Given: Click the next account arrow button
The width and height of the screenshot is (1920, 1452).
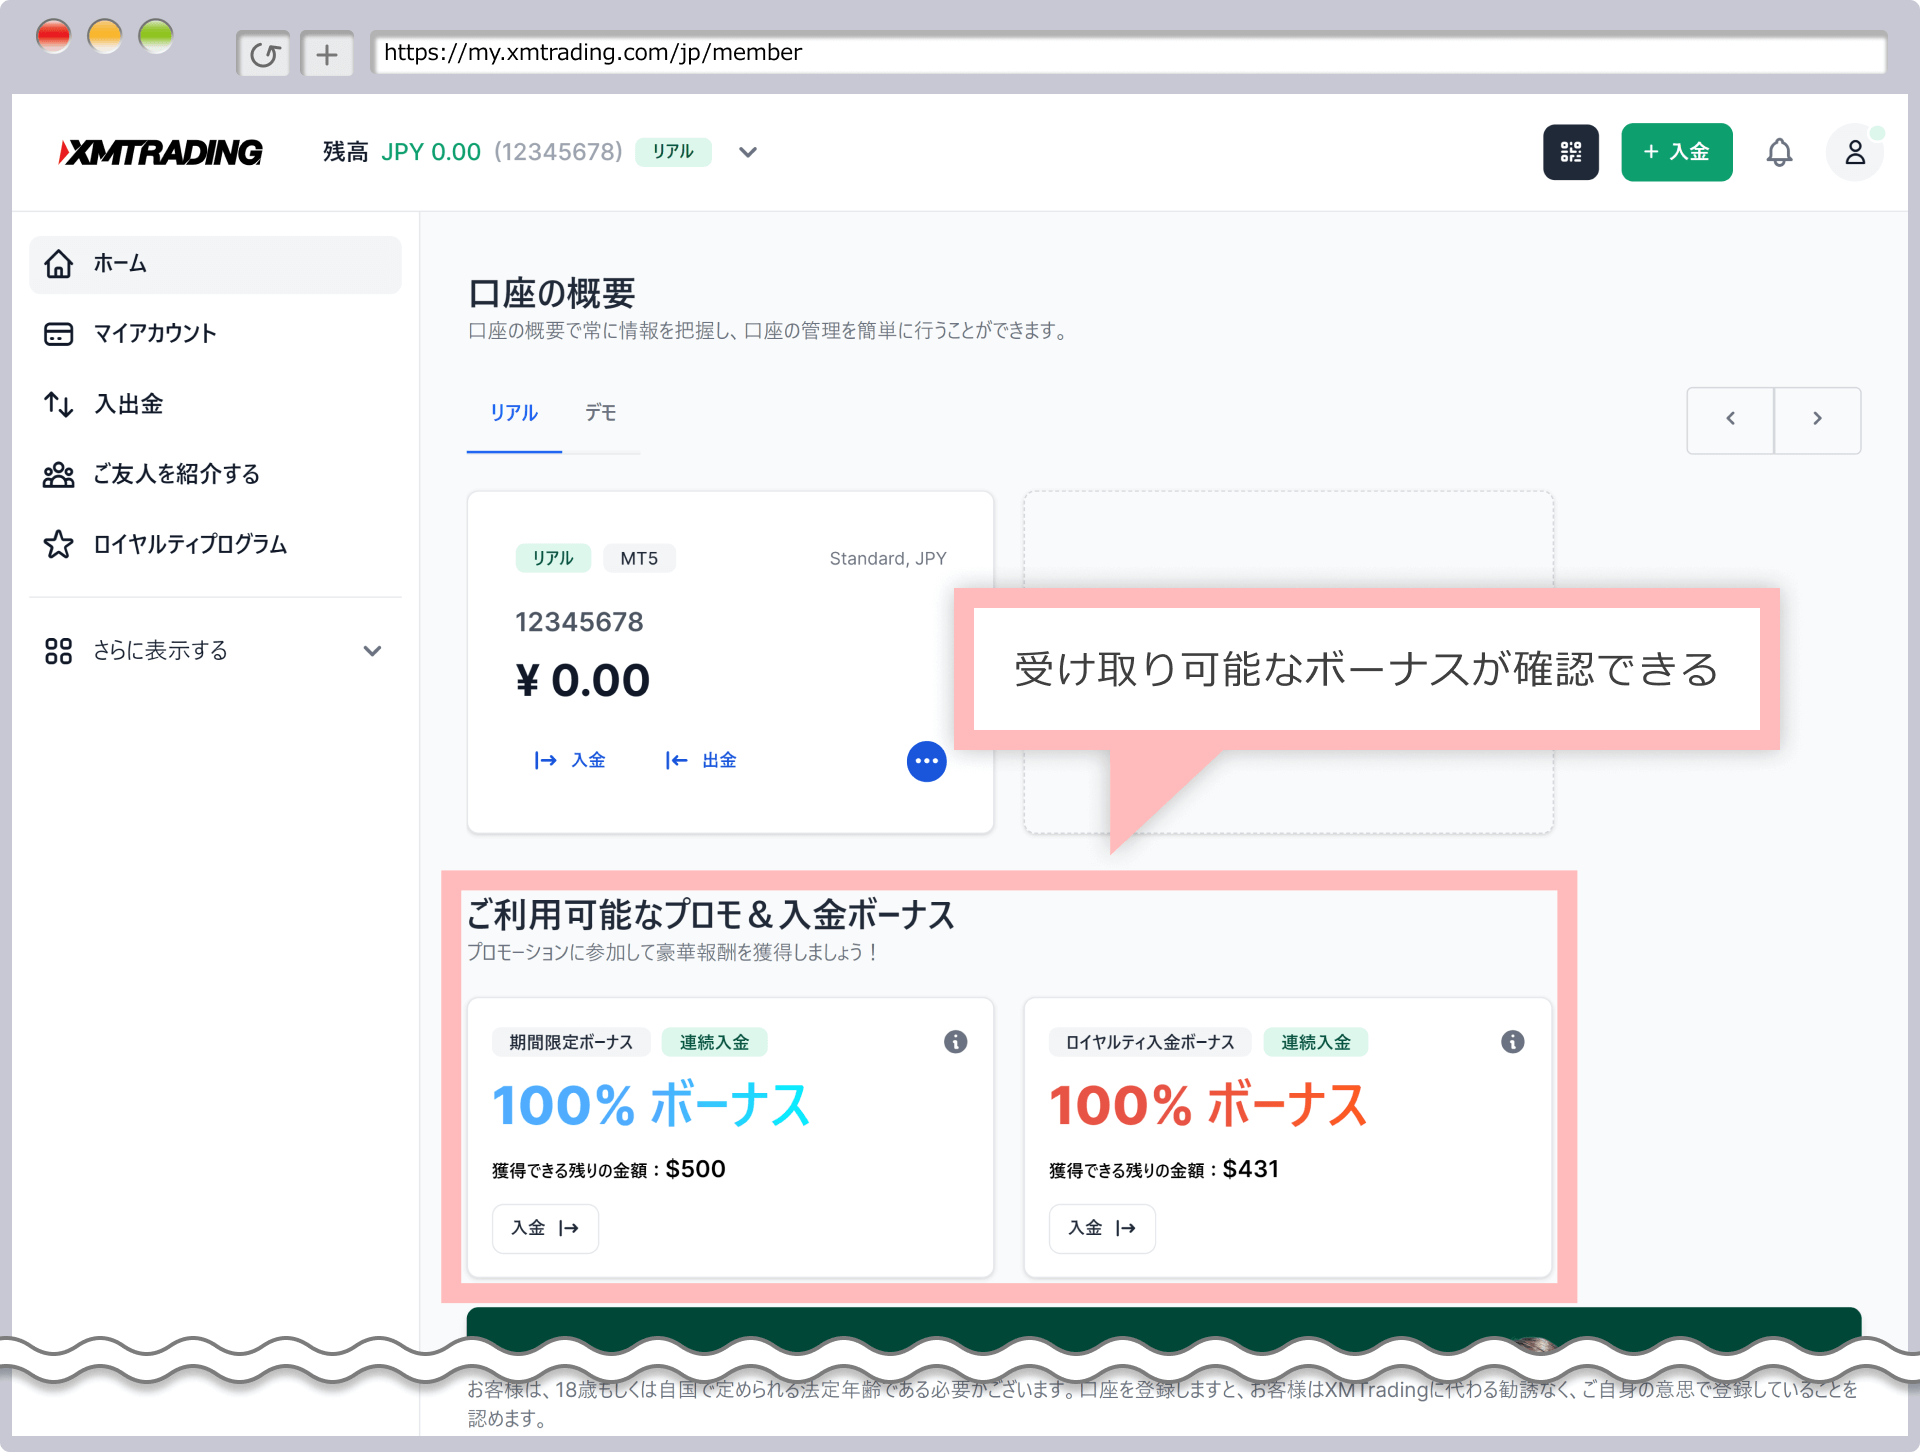Looking at the screenshot, I should (1817, 419).
